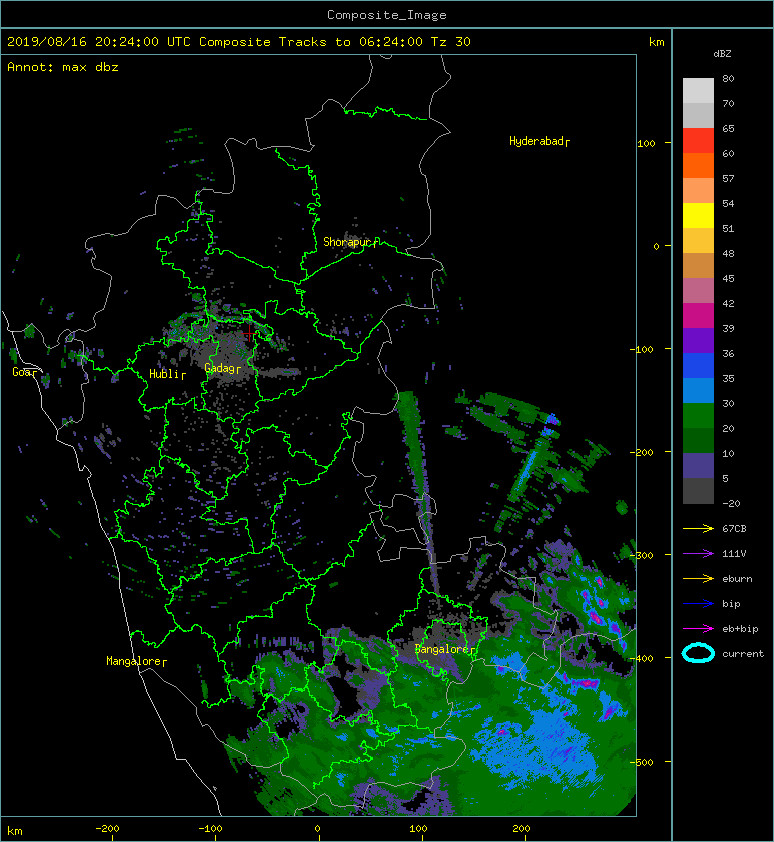Click the dBZ heading above the color scale

[722, 54]
